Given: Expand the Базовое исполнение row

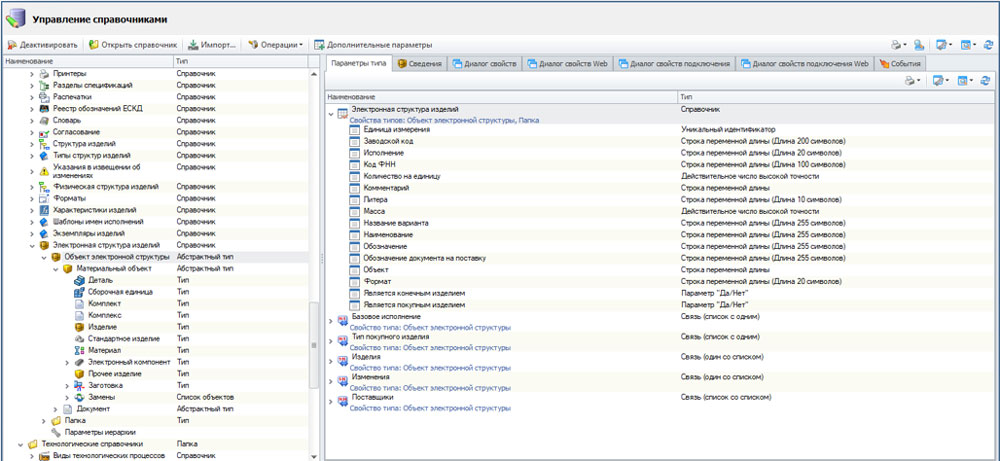Looking at the screenshot, I should click(x=332, y=320).
